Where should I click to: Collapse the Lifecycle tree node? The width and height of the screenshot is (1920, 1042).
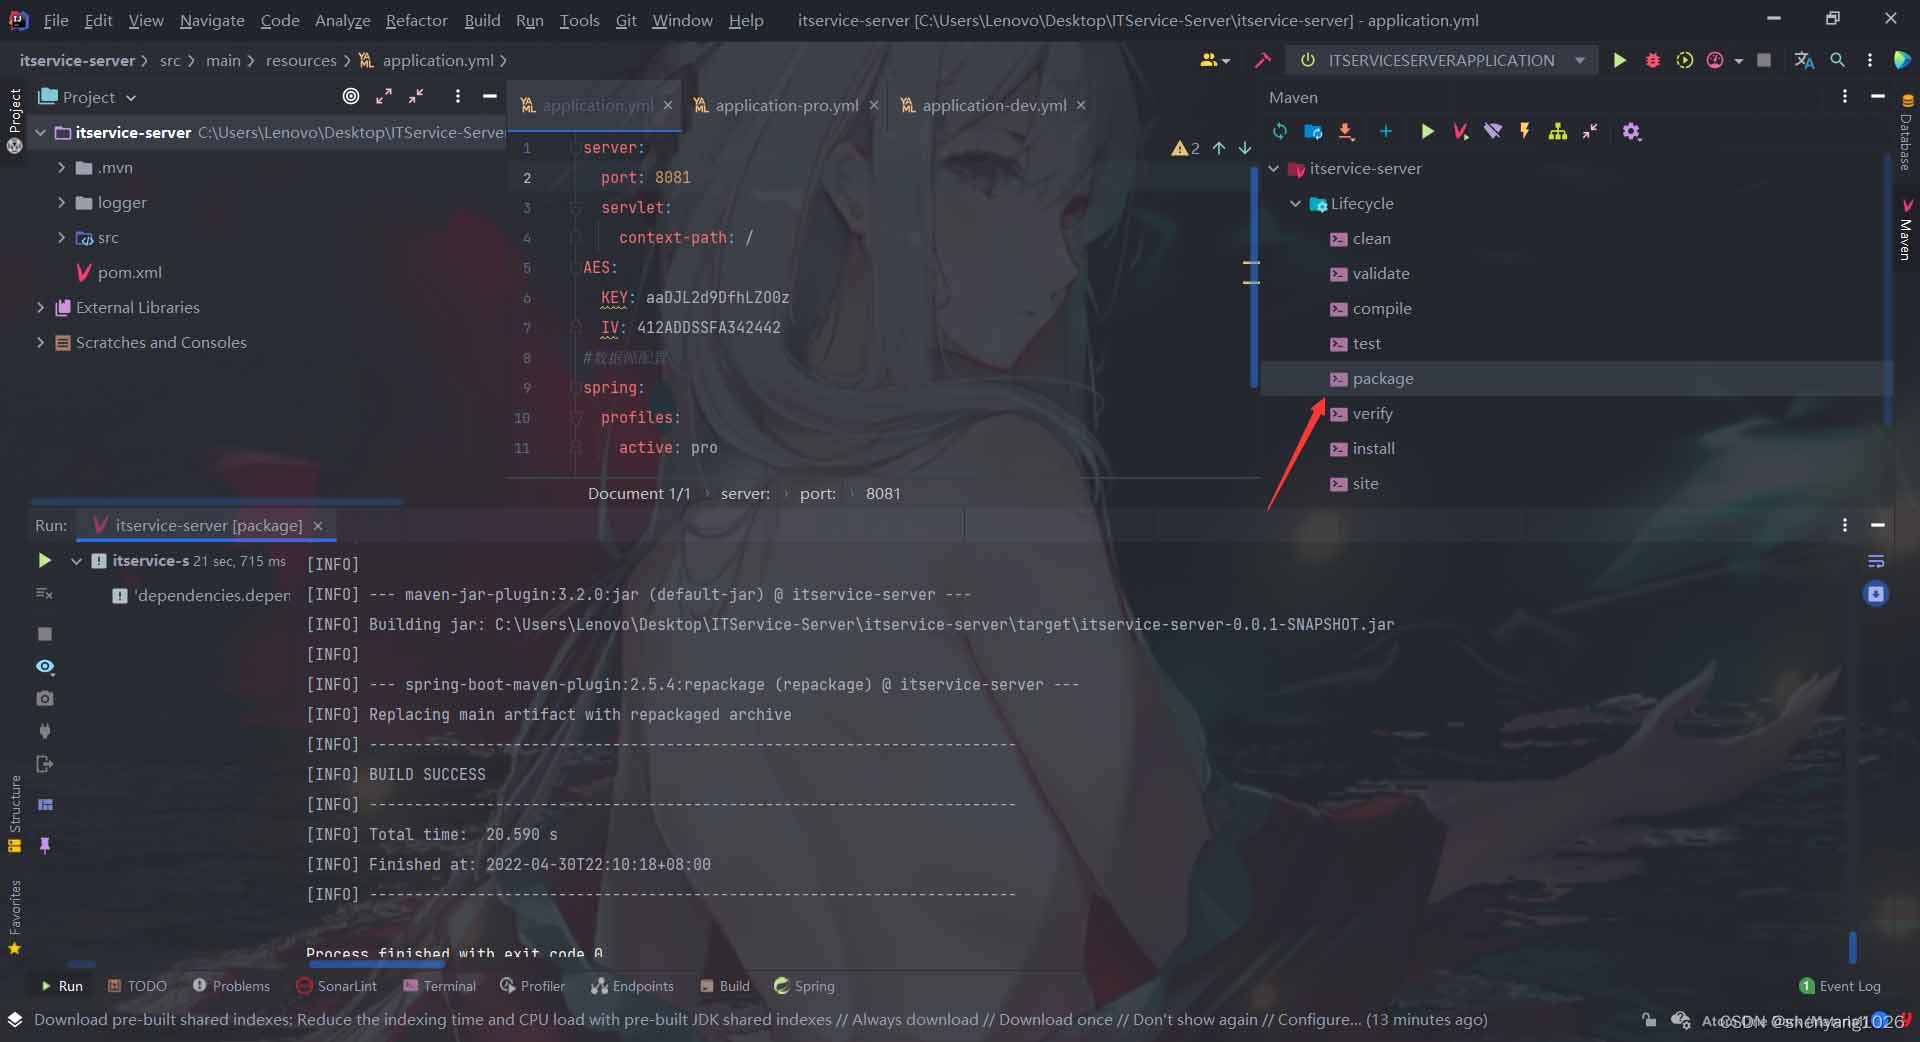[x=1296, y=203]
